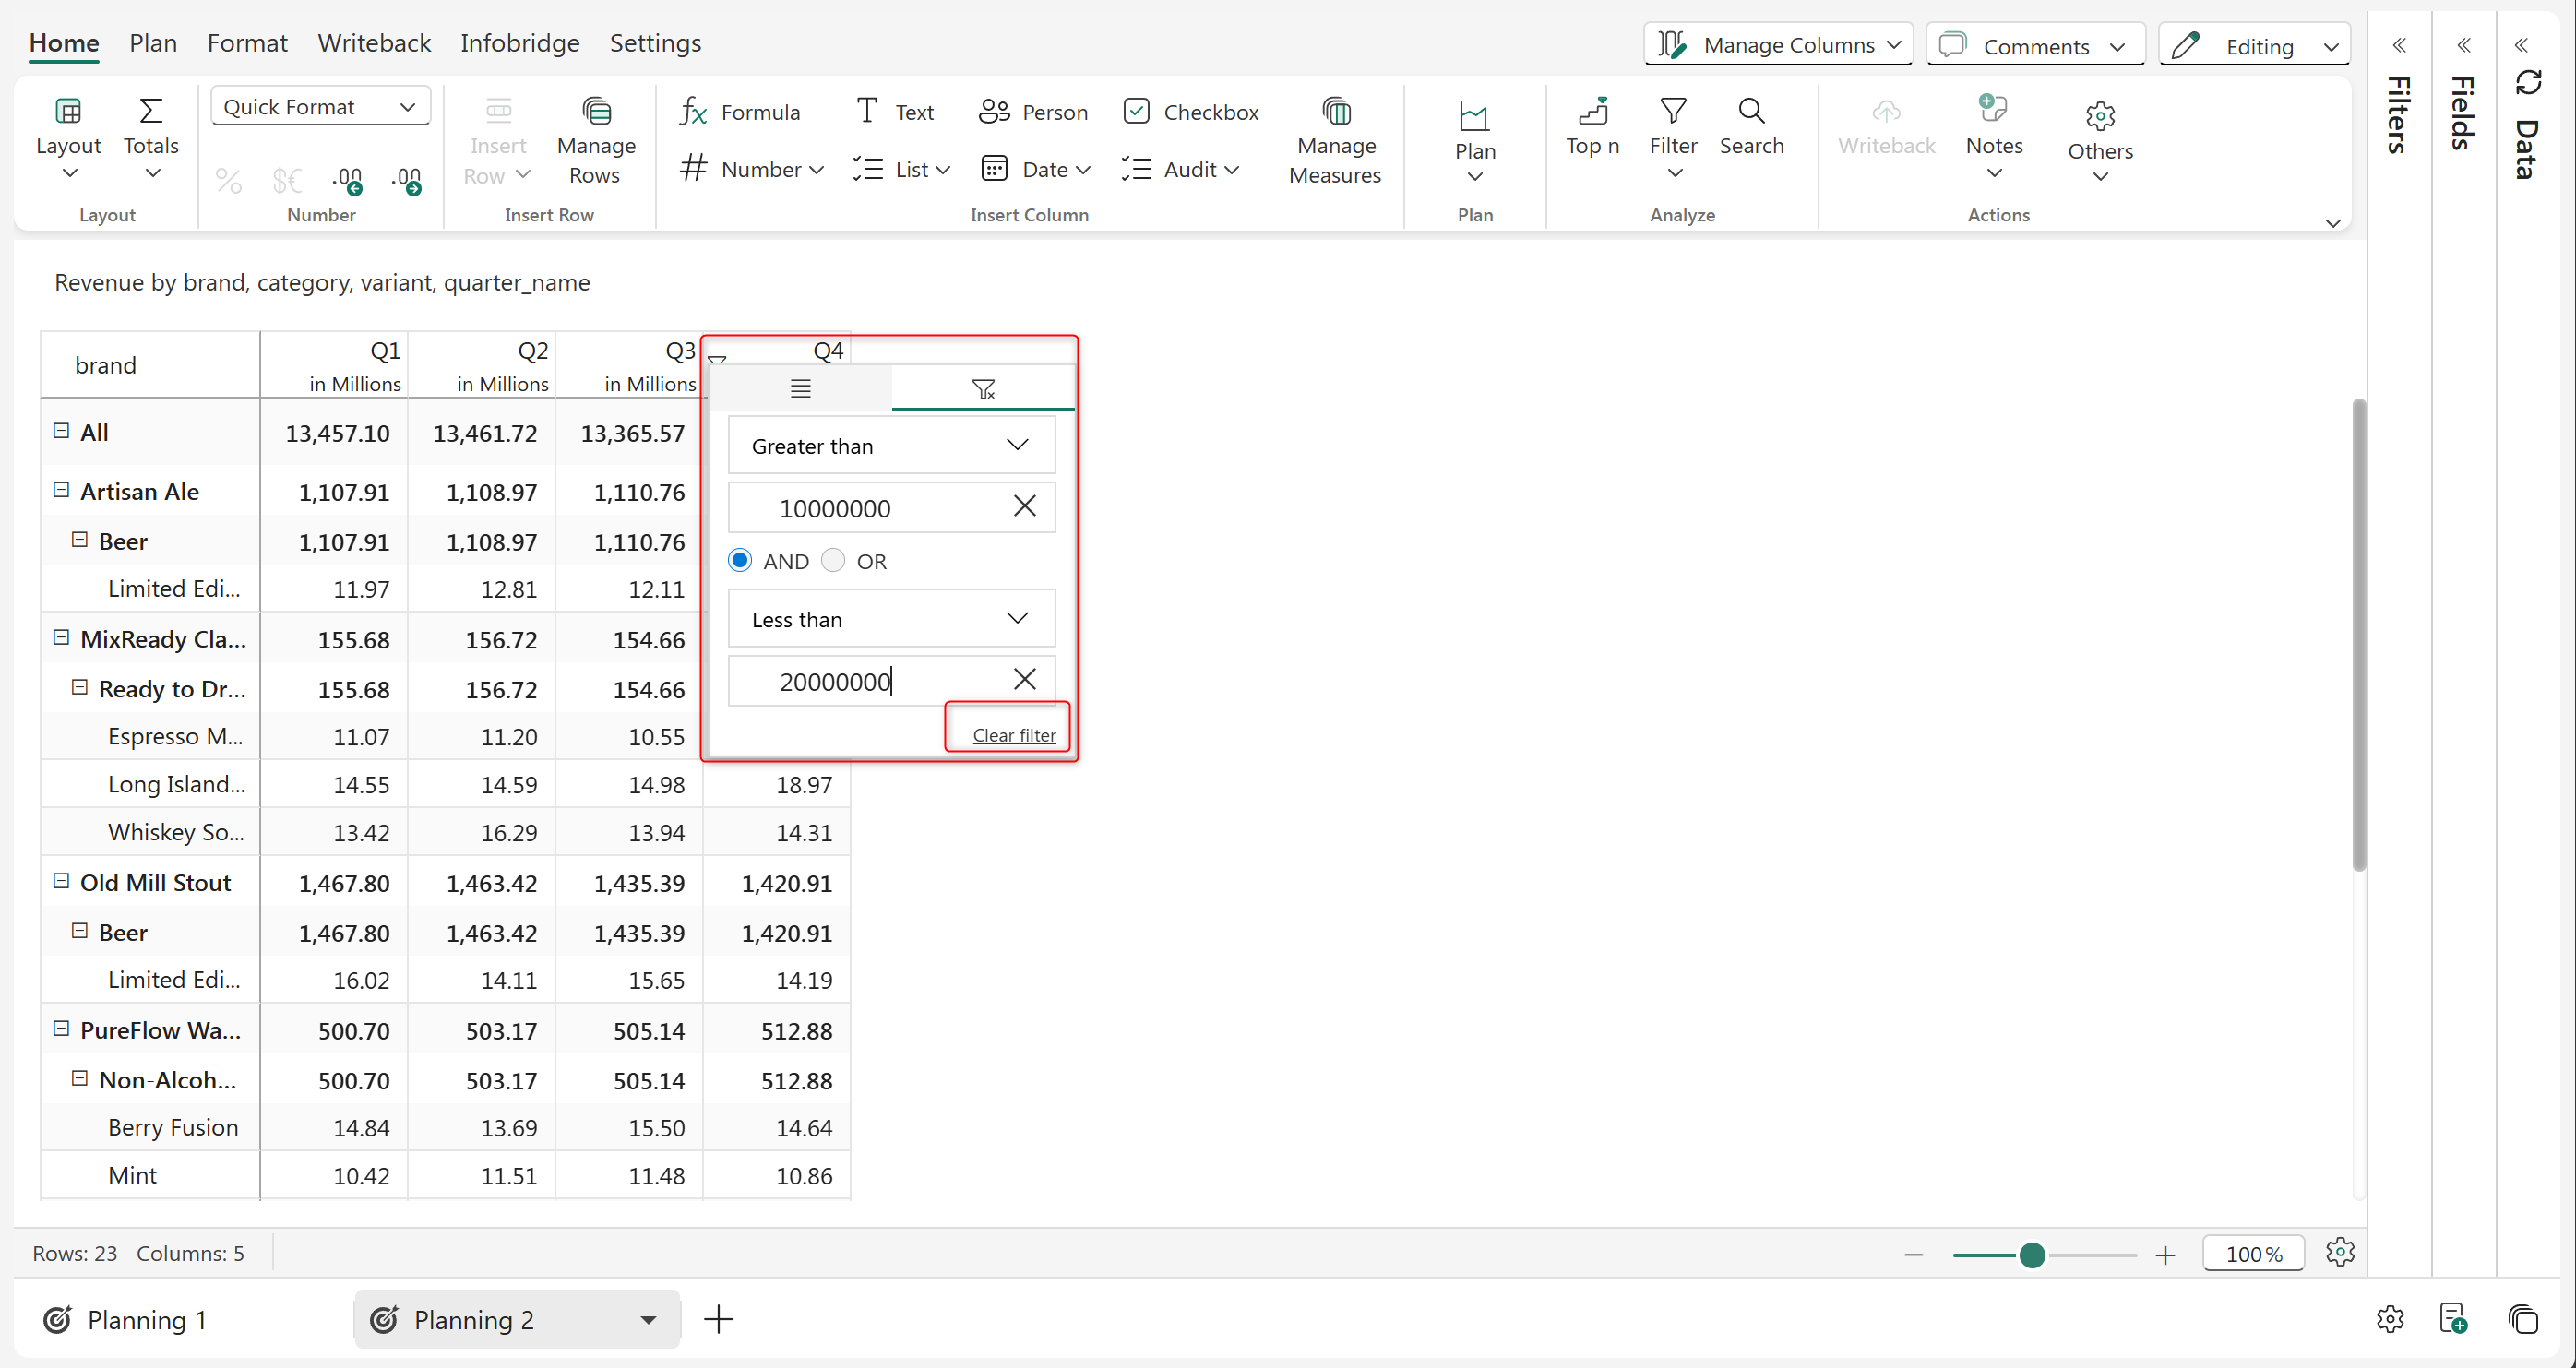Select the AND radio button
This screenshot has width=2576, height=1368.
(x=740, y=561)
